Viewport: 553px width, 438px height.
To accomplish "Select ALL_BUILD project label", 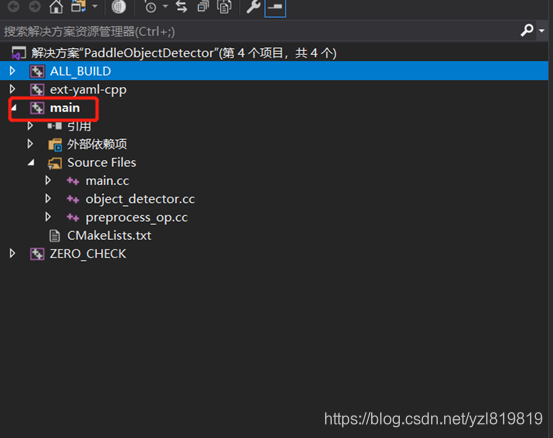I will [80, 71].
